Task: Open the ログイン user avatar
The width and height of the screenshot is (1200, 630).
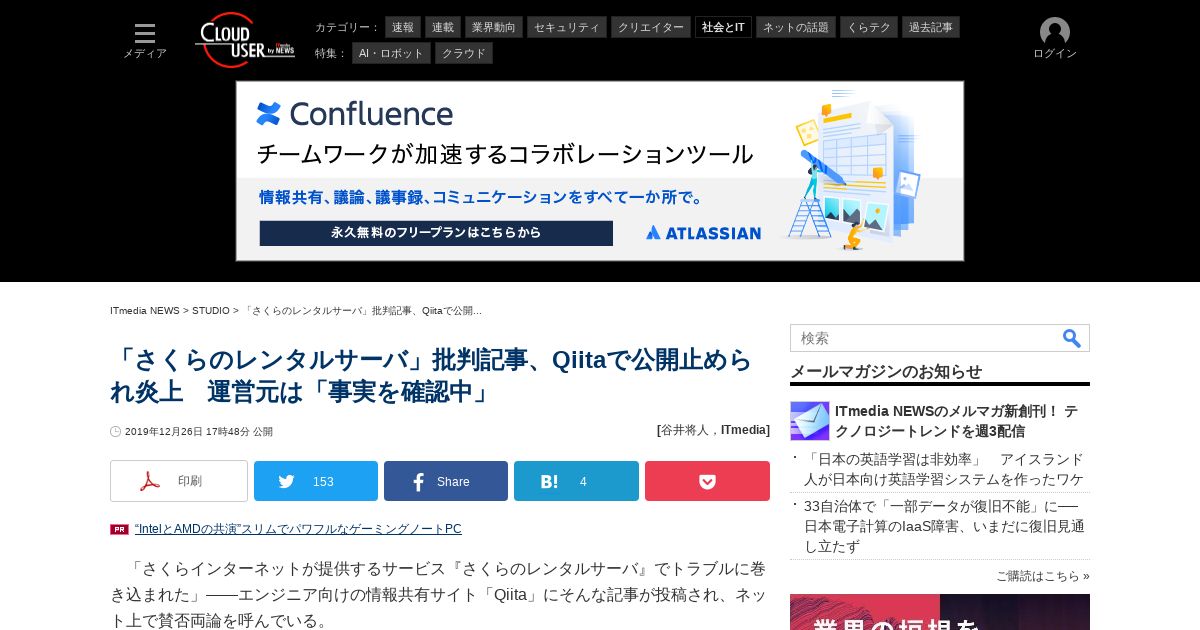Action: [x=1055, y=39]
